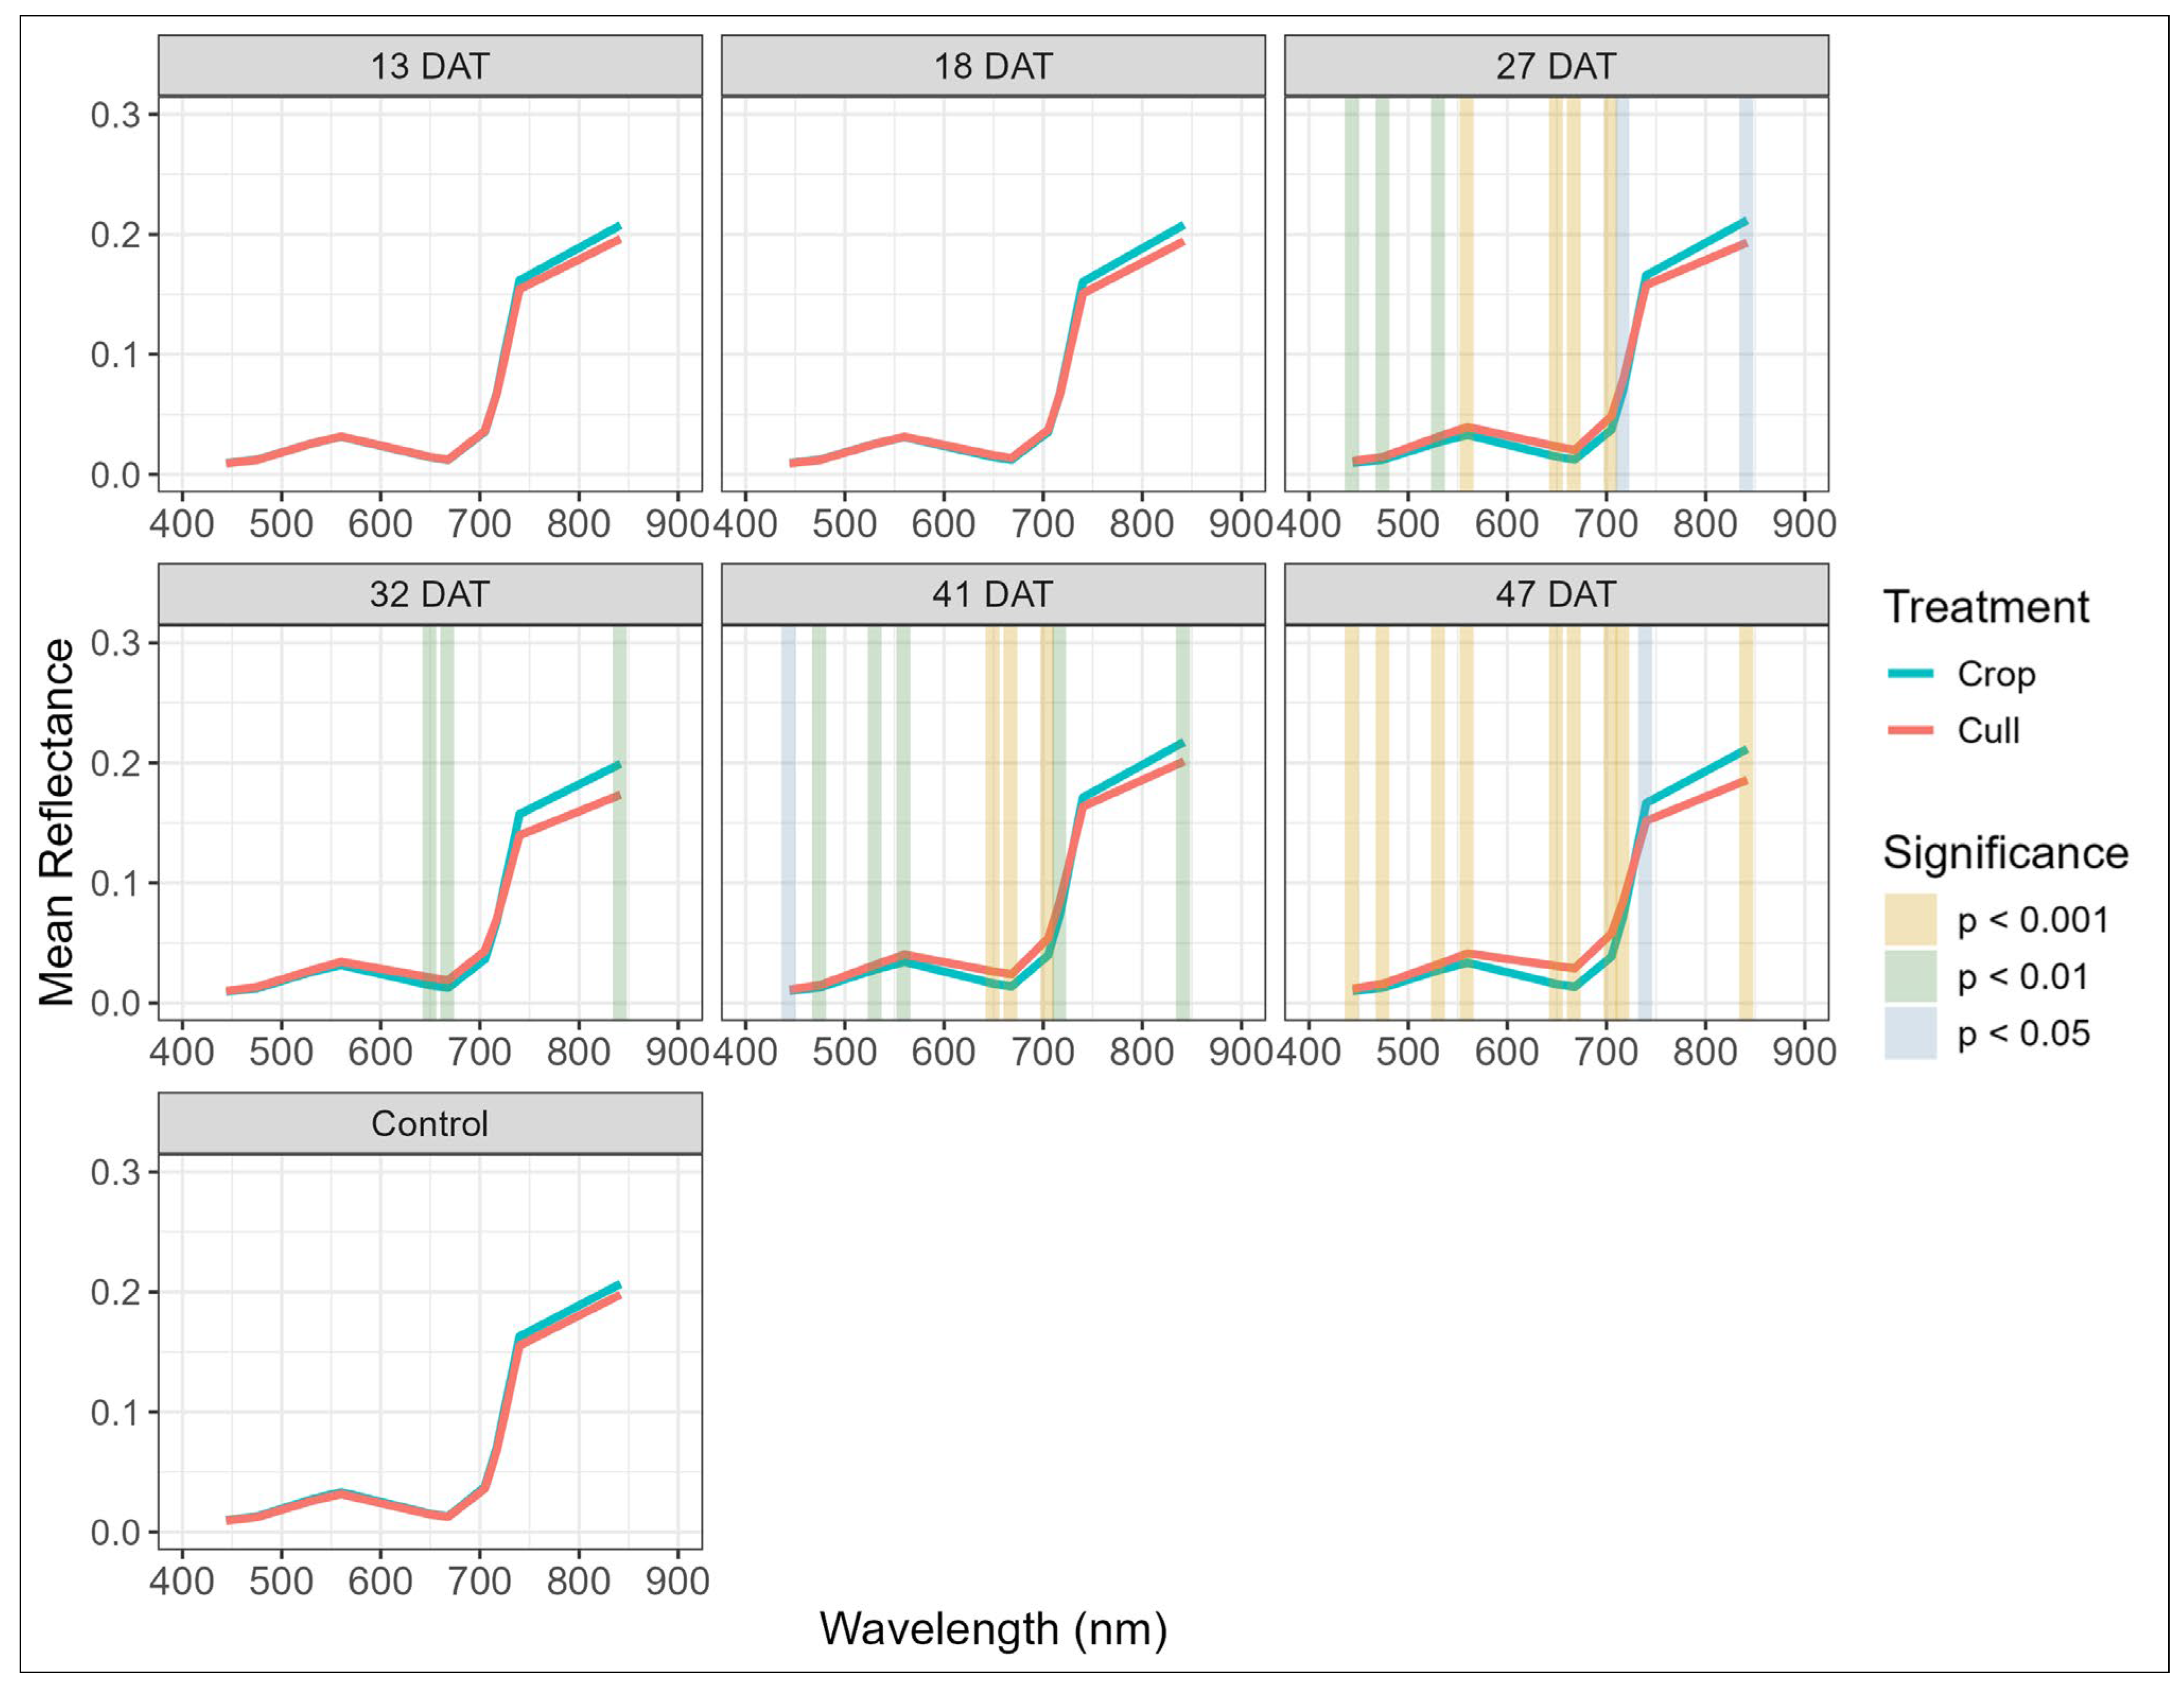Click the 32 DAT panel header
Image resolution: width=2184 pixels, height=1687 pixels.
coord(430,594)
